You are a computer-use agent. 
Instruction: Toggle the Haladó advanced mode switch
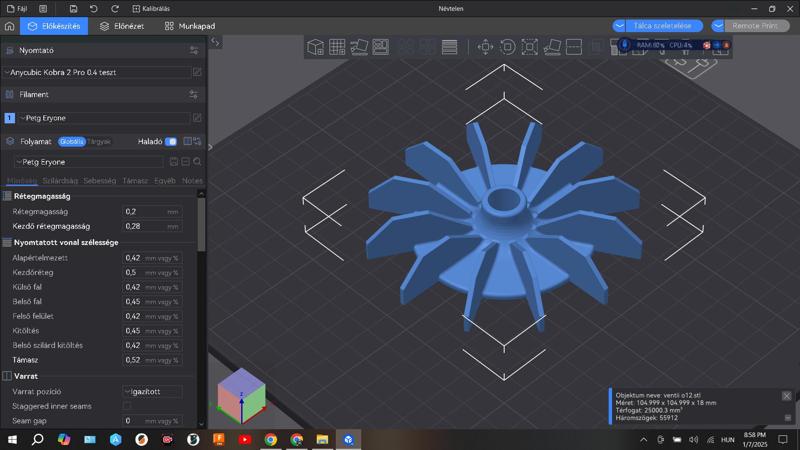[x=171, y=141]
